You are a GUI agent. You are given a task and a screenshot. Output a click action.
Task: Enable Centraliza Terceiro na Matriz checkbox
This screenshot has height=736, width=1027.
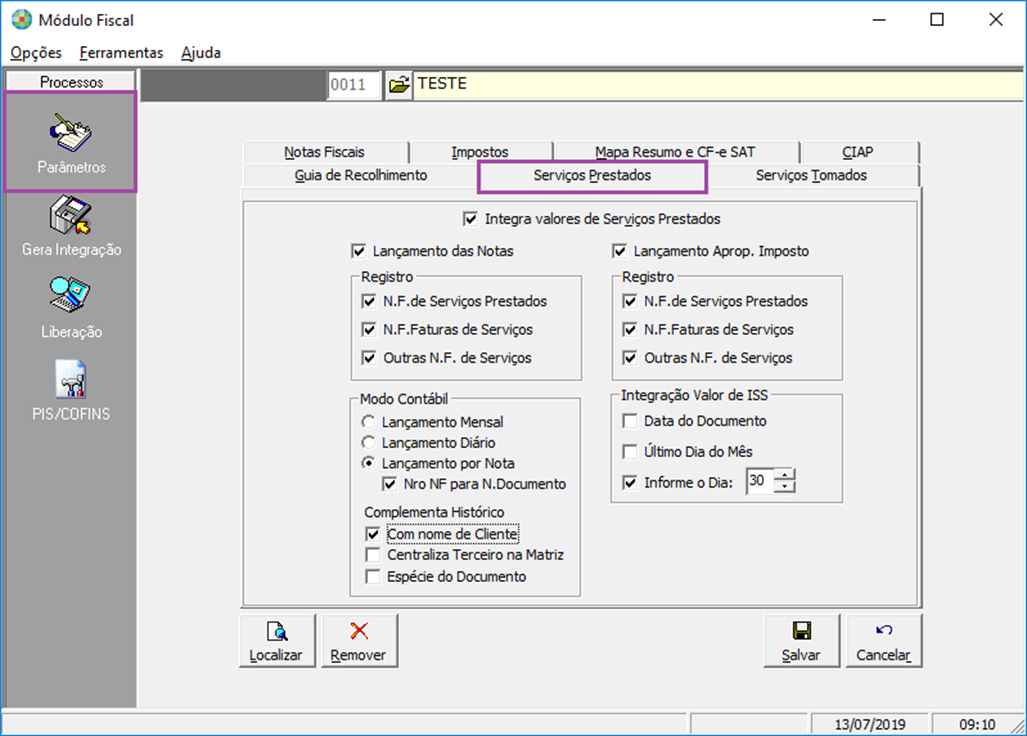[x=373, y=555]
